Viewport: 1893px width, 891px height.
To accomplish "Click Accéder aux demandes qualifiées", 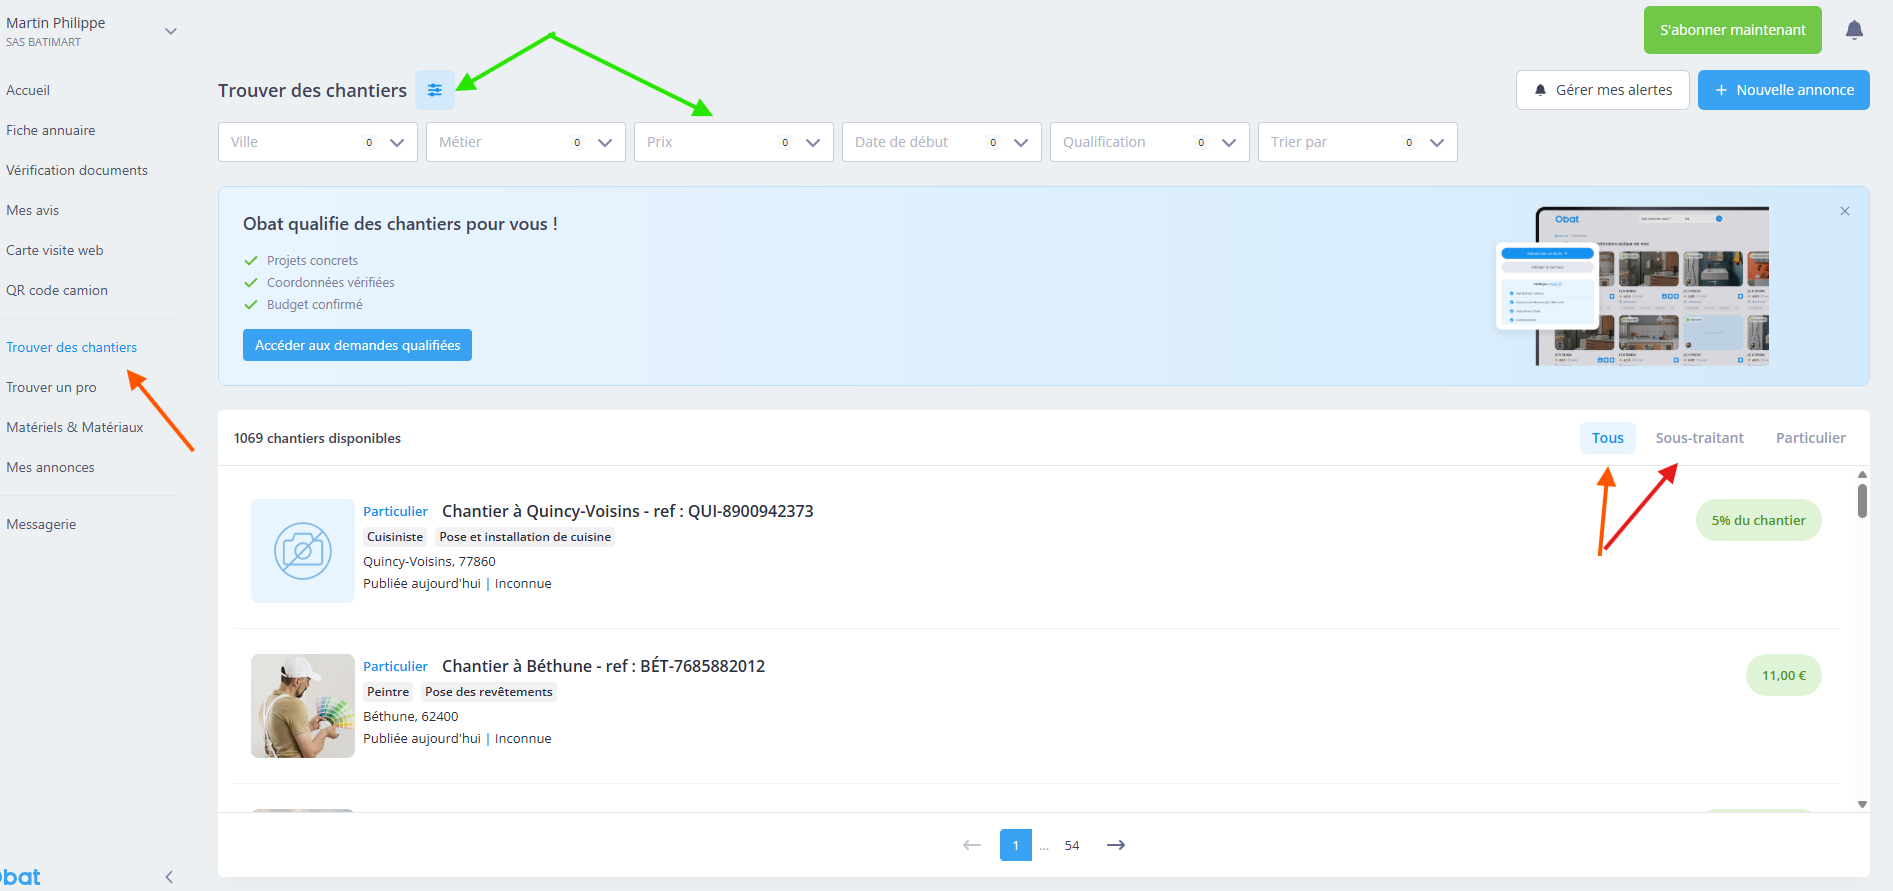I will (x=357, y=345).
